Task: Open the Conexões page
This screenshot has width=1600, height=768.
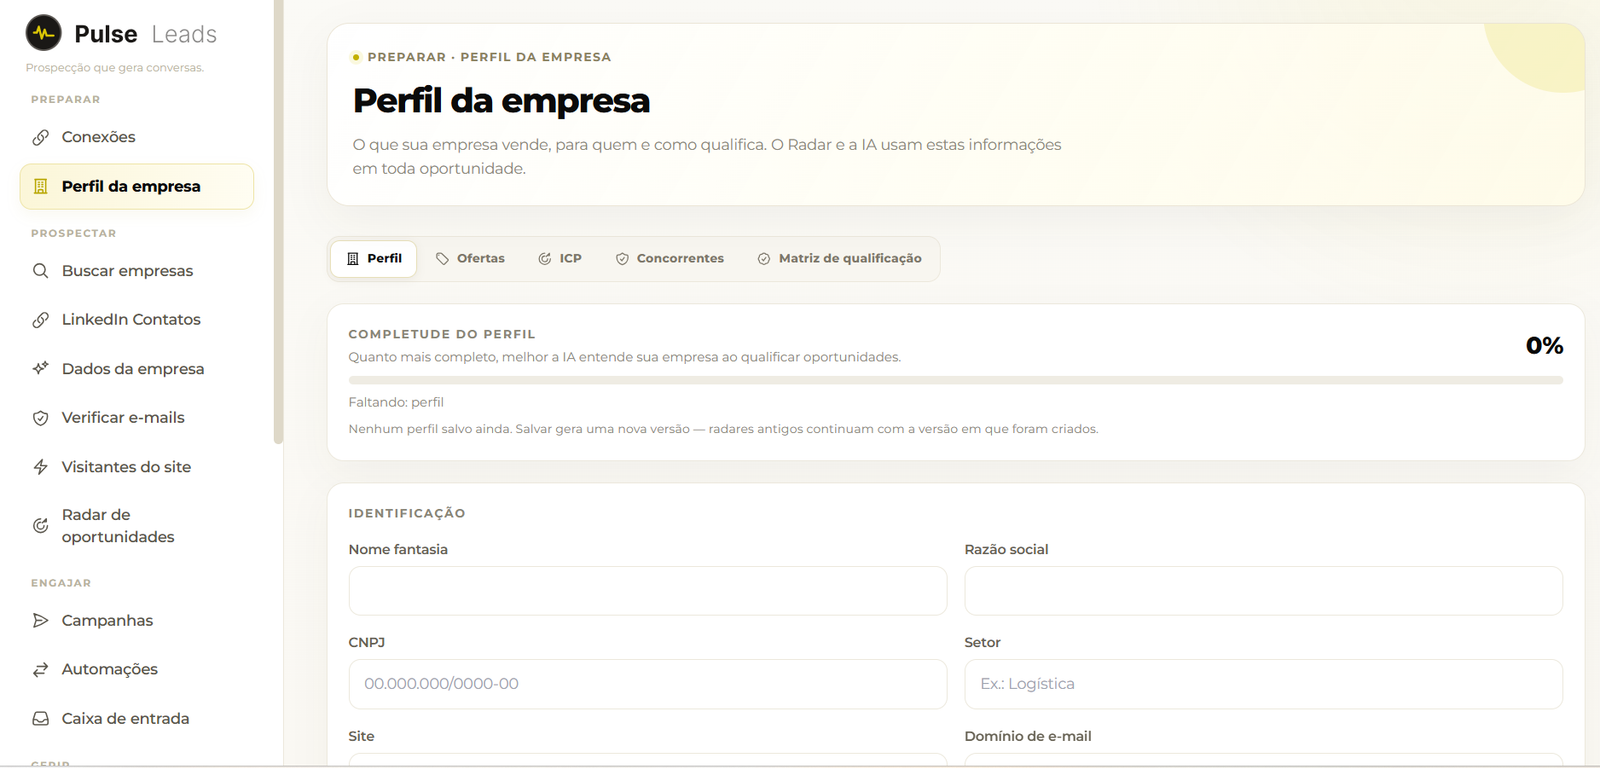Action: [137, 137]
